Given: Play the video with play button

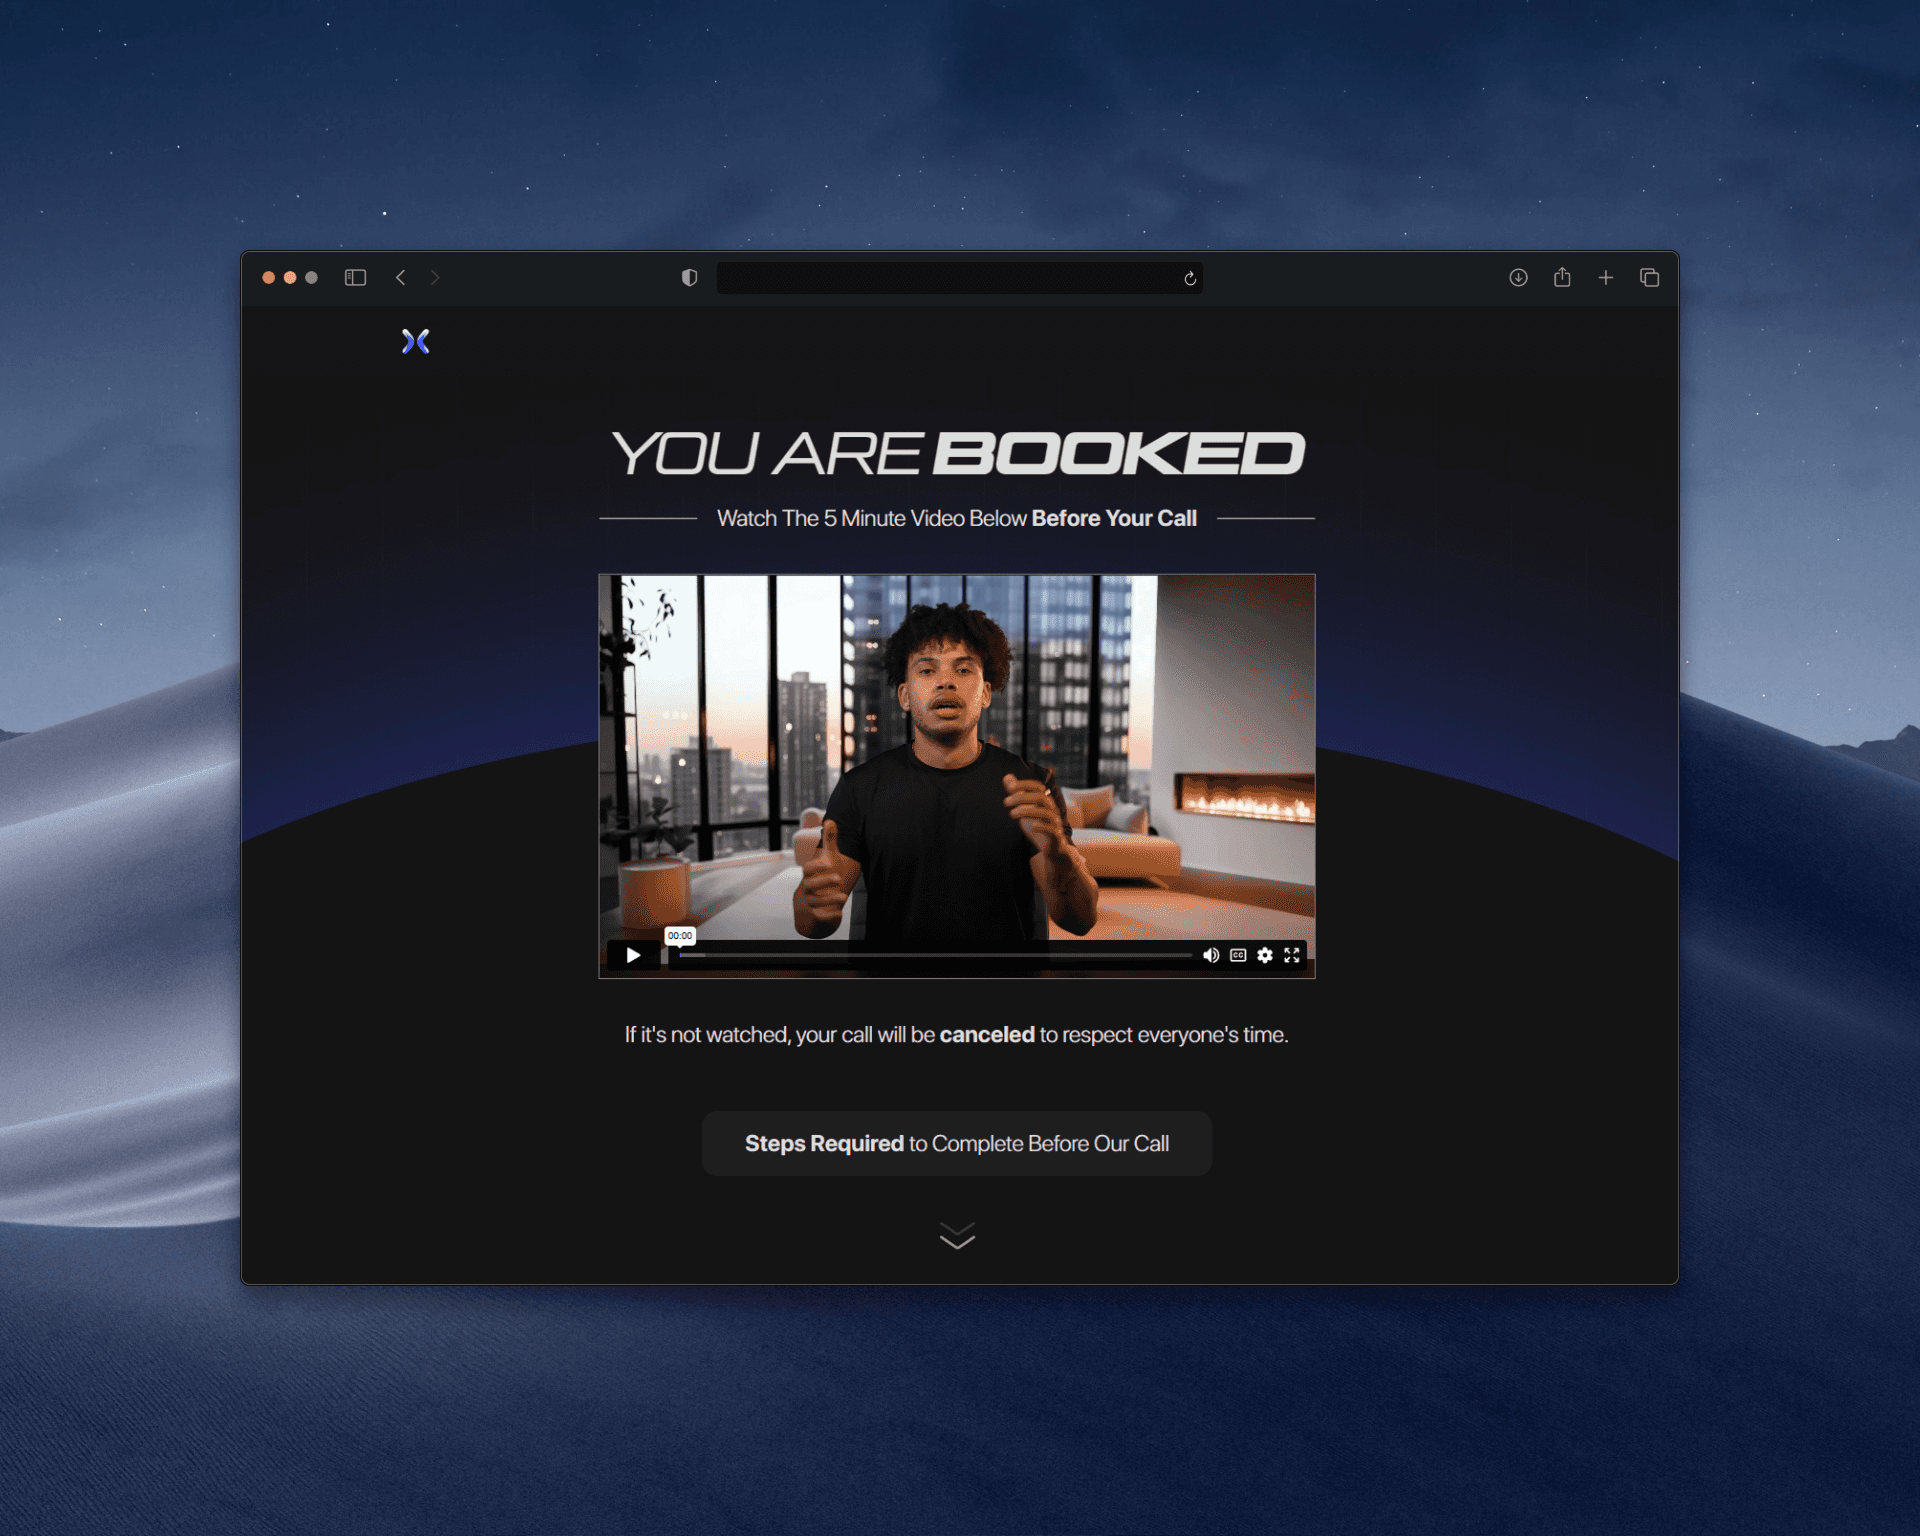Looking at the screenshot, I should pyautogui.click(x=633, y=955).
